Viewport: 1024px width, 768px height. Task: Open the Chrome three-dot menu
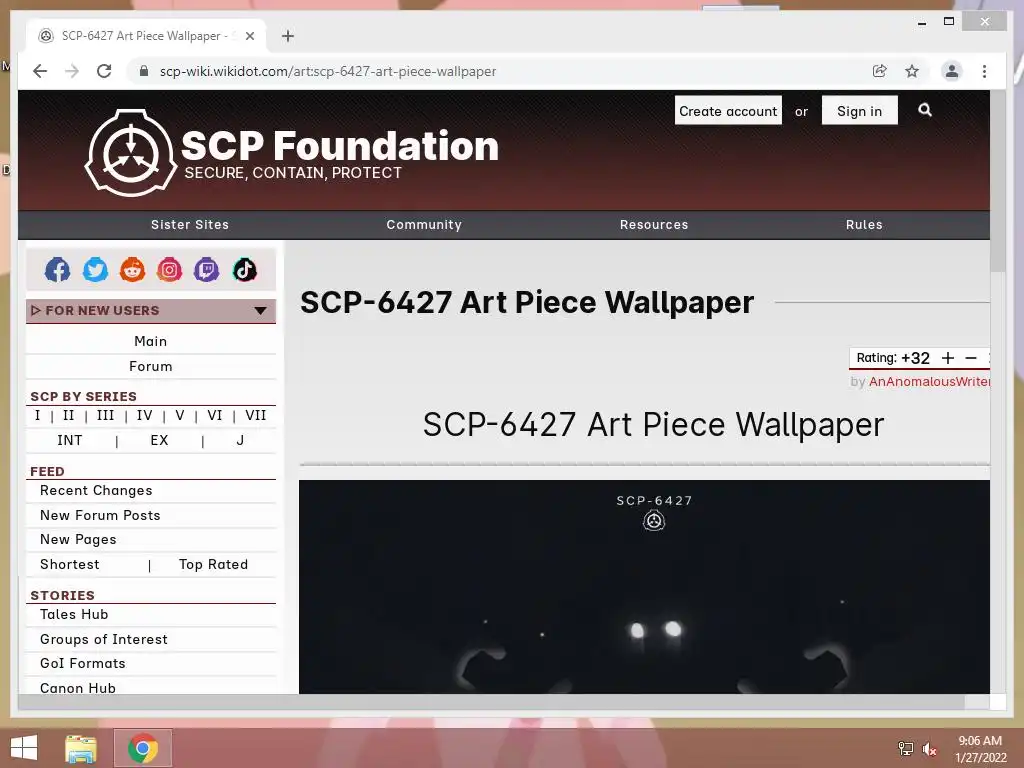coord(984,71)
